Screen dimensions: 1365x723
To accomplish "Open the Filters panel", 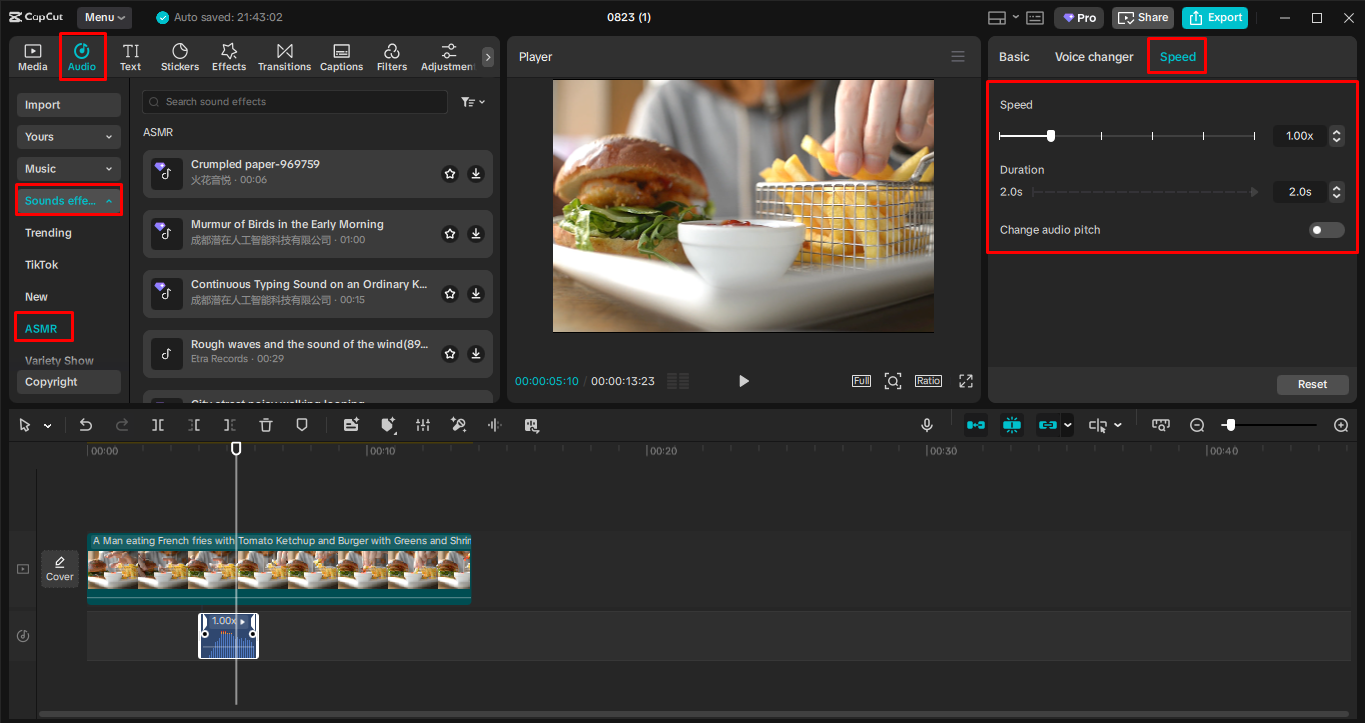I will point(392,57).
